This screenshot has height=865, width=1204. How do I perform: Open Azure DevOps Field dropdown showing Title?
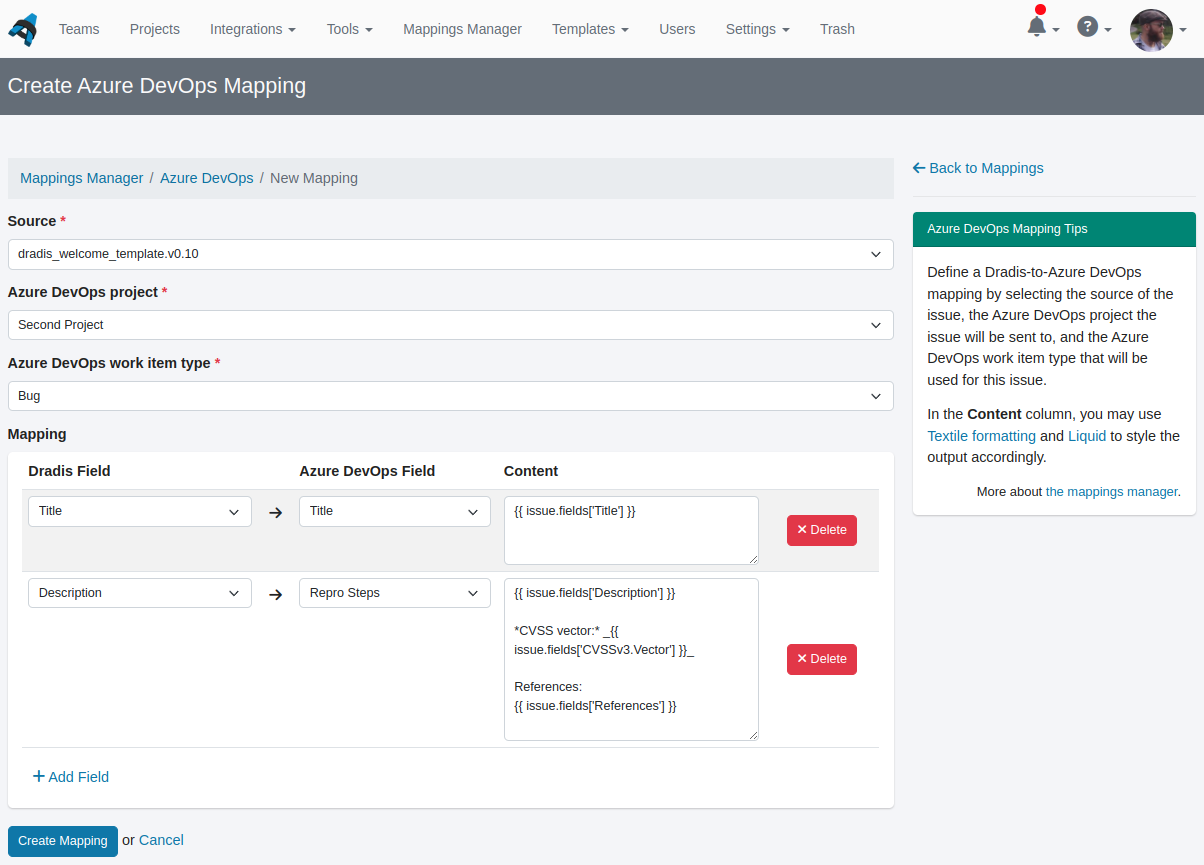(x=395, y=511)
